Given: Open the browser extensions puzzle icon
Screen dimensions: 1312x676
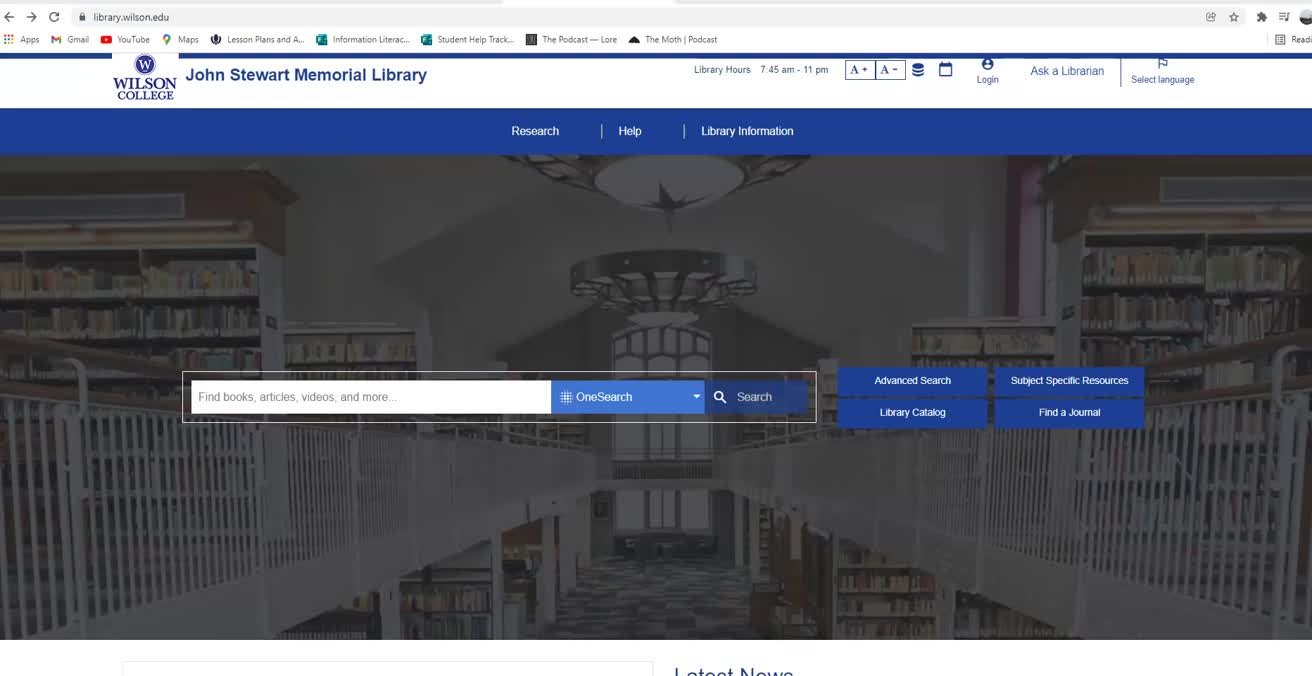Looking at the screenshot, I should [x=1261, y=17].
